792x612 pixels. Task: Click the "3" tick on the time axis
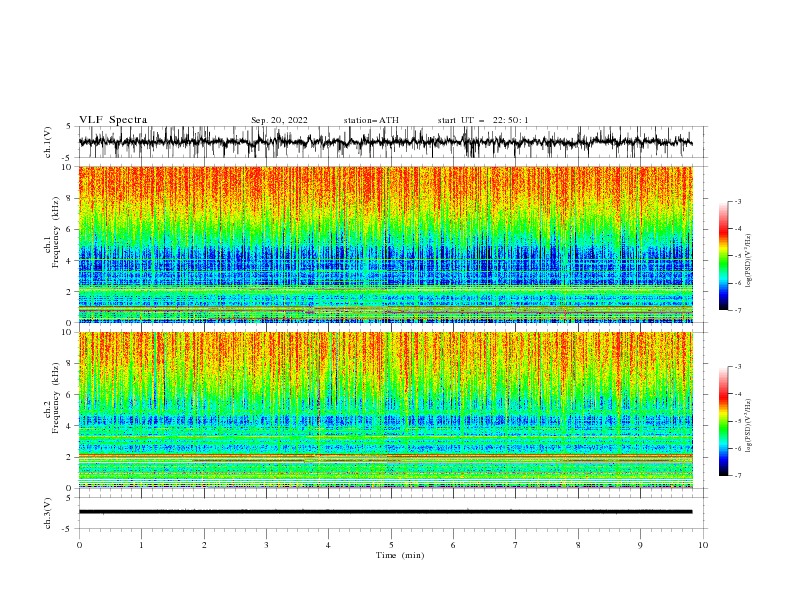pos(266,545)
